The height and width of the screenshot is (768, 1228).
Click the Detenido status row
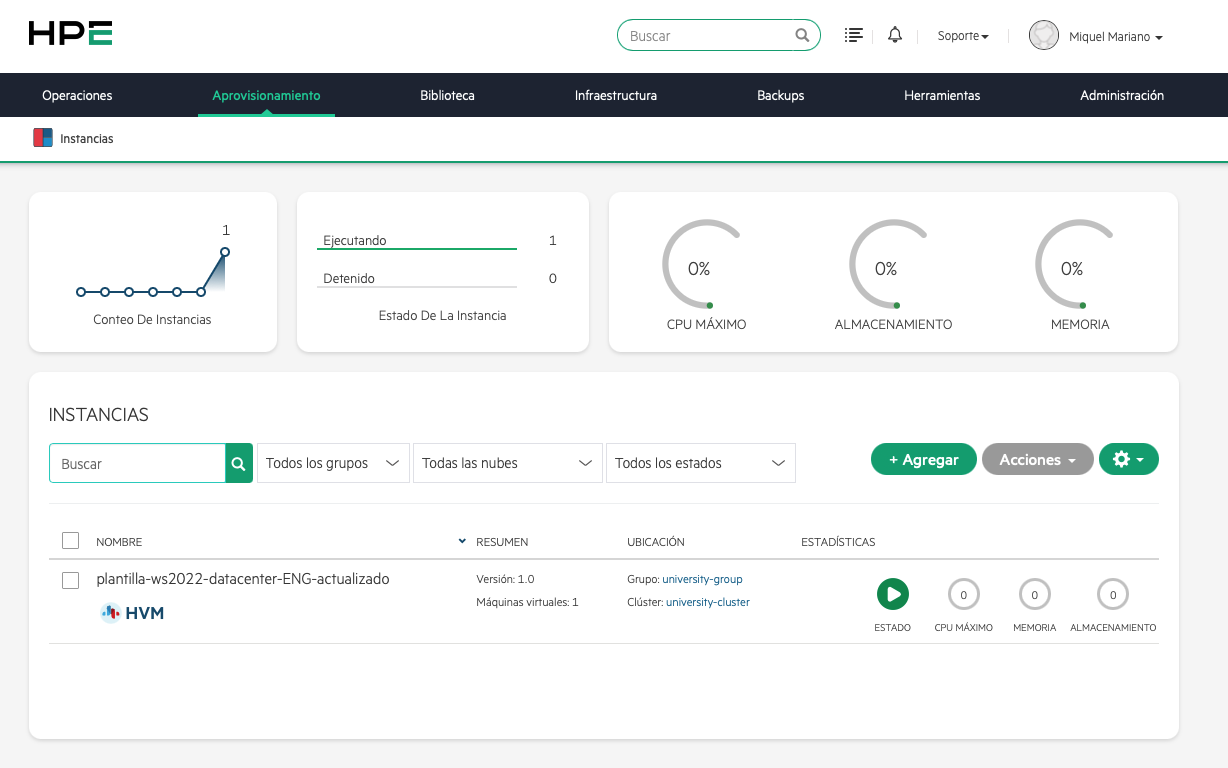436,279
